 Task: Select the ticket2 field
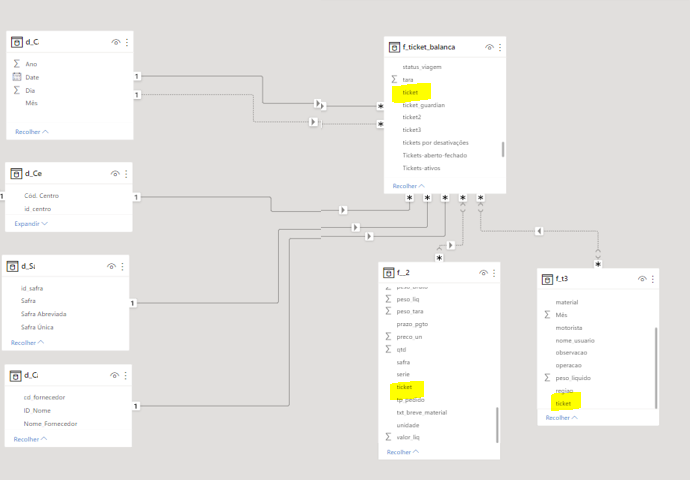pos(411,117)
